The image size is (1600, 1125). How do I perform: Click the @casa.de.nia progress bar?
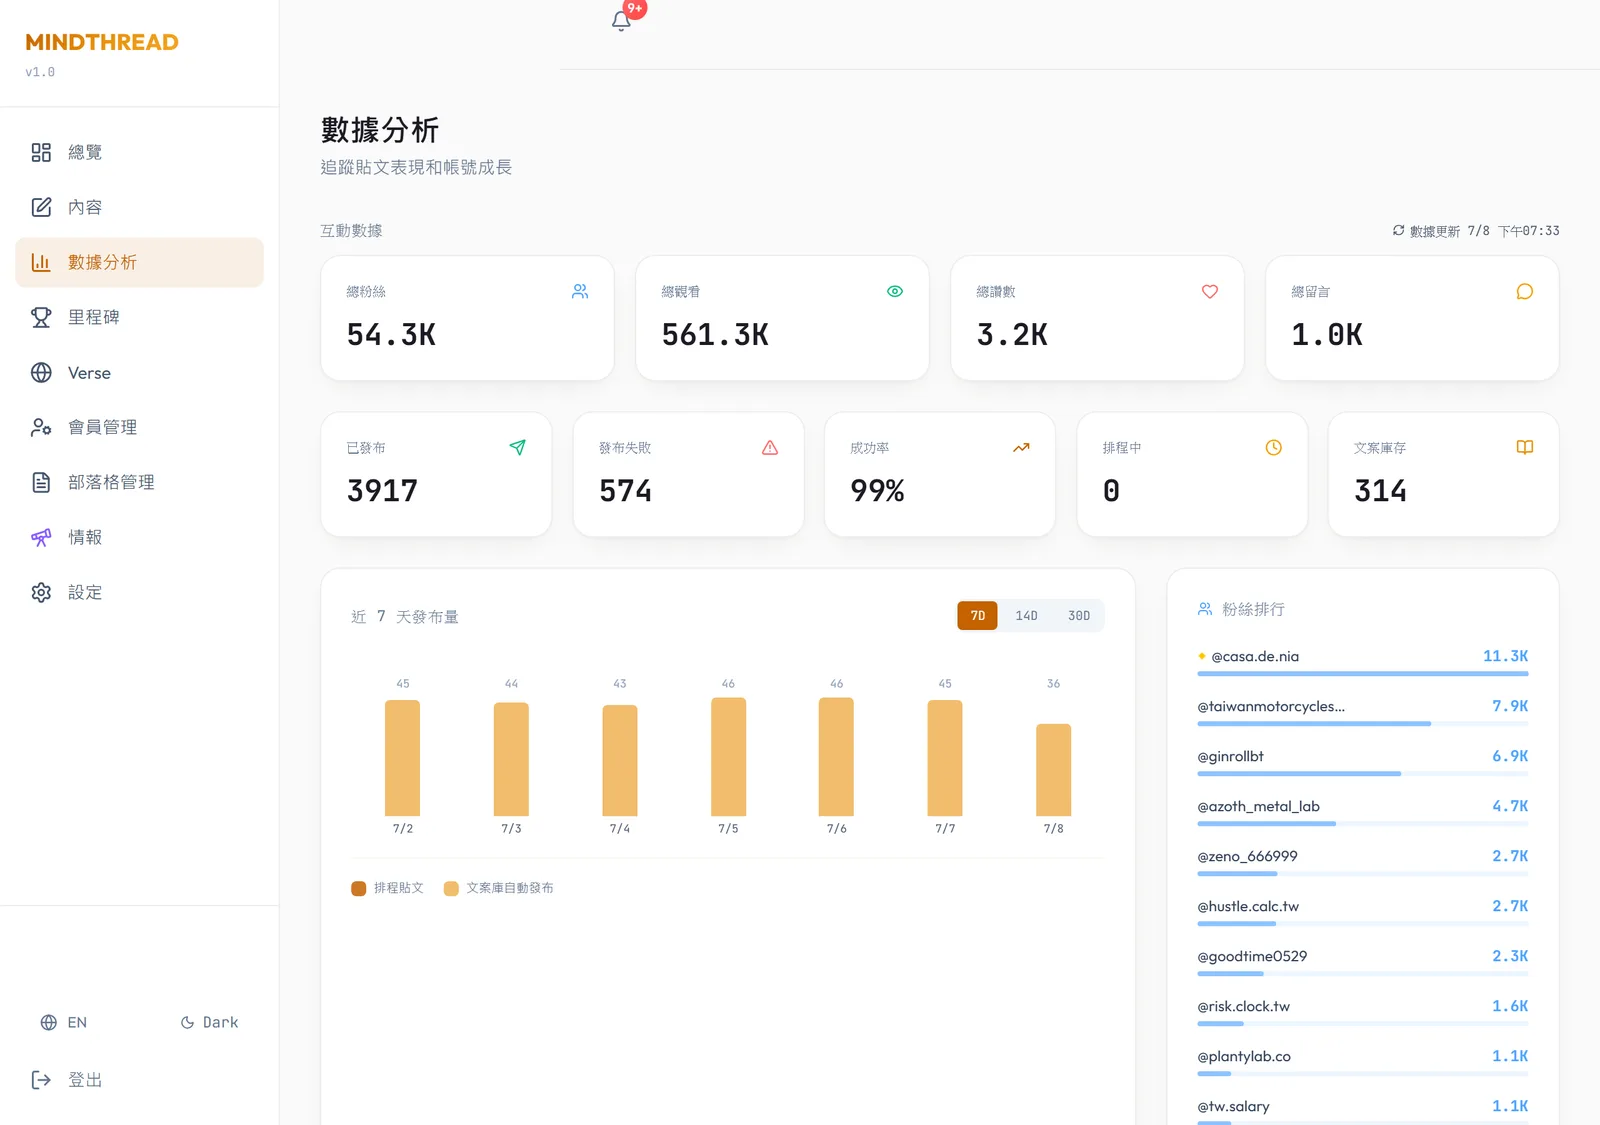click(x=1363, y=674)
